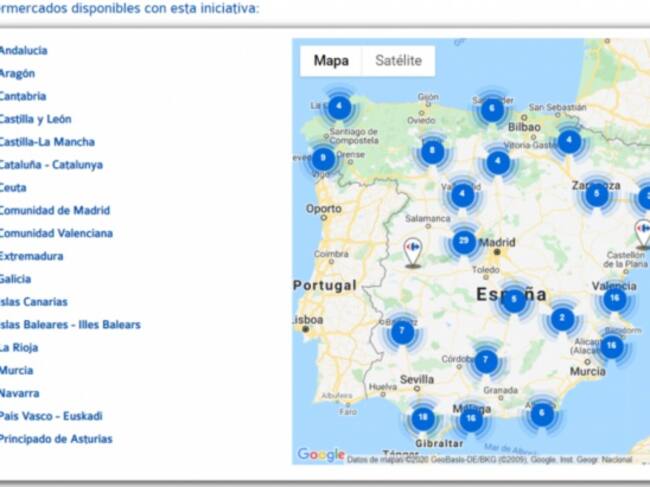Select the Cataluña - Catalunya link
This screenshot has height=487, width=650.
51,165
